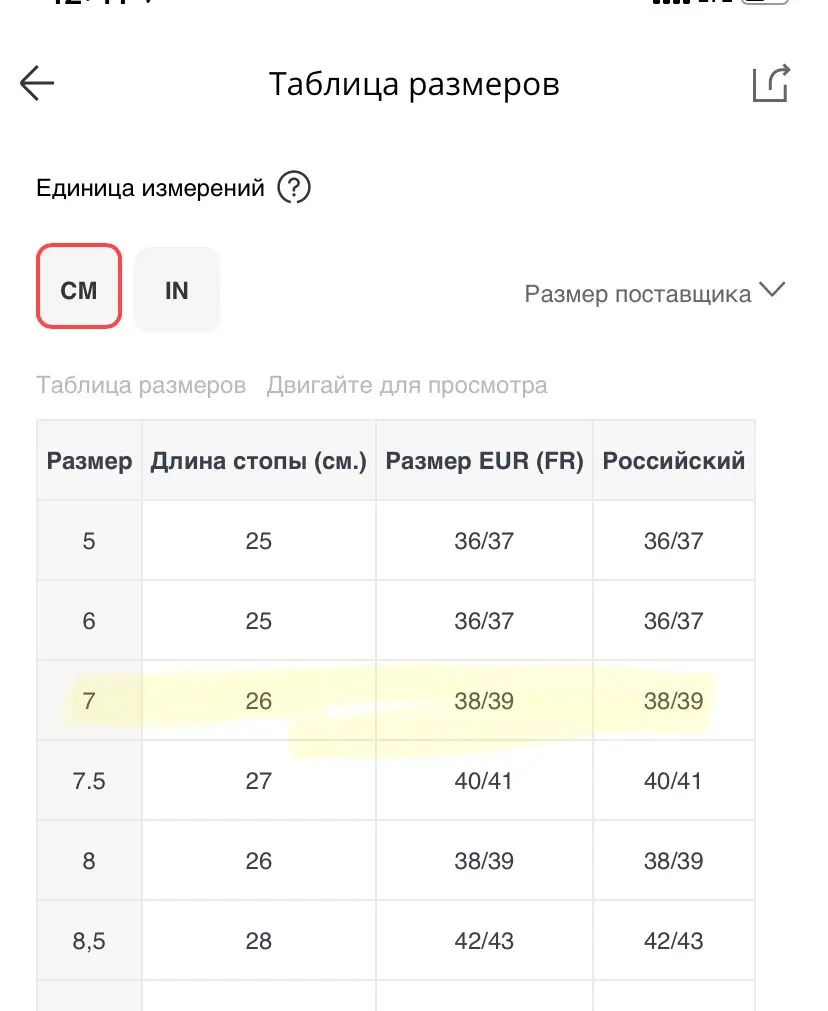Tap the Российский column header
Viewport: 828px width, 1011px height.
pyautogui.click(x=674, y=461)
